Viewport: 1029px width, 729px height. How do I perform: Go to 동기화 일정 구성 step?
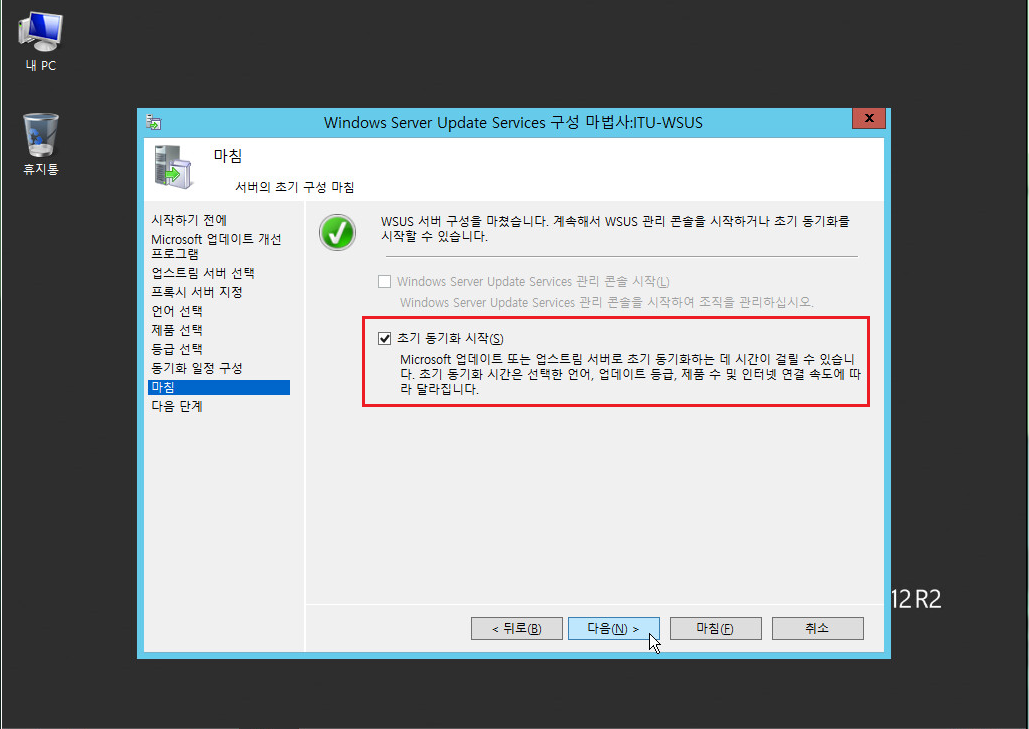tap(197, 368)
